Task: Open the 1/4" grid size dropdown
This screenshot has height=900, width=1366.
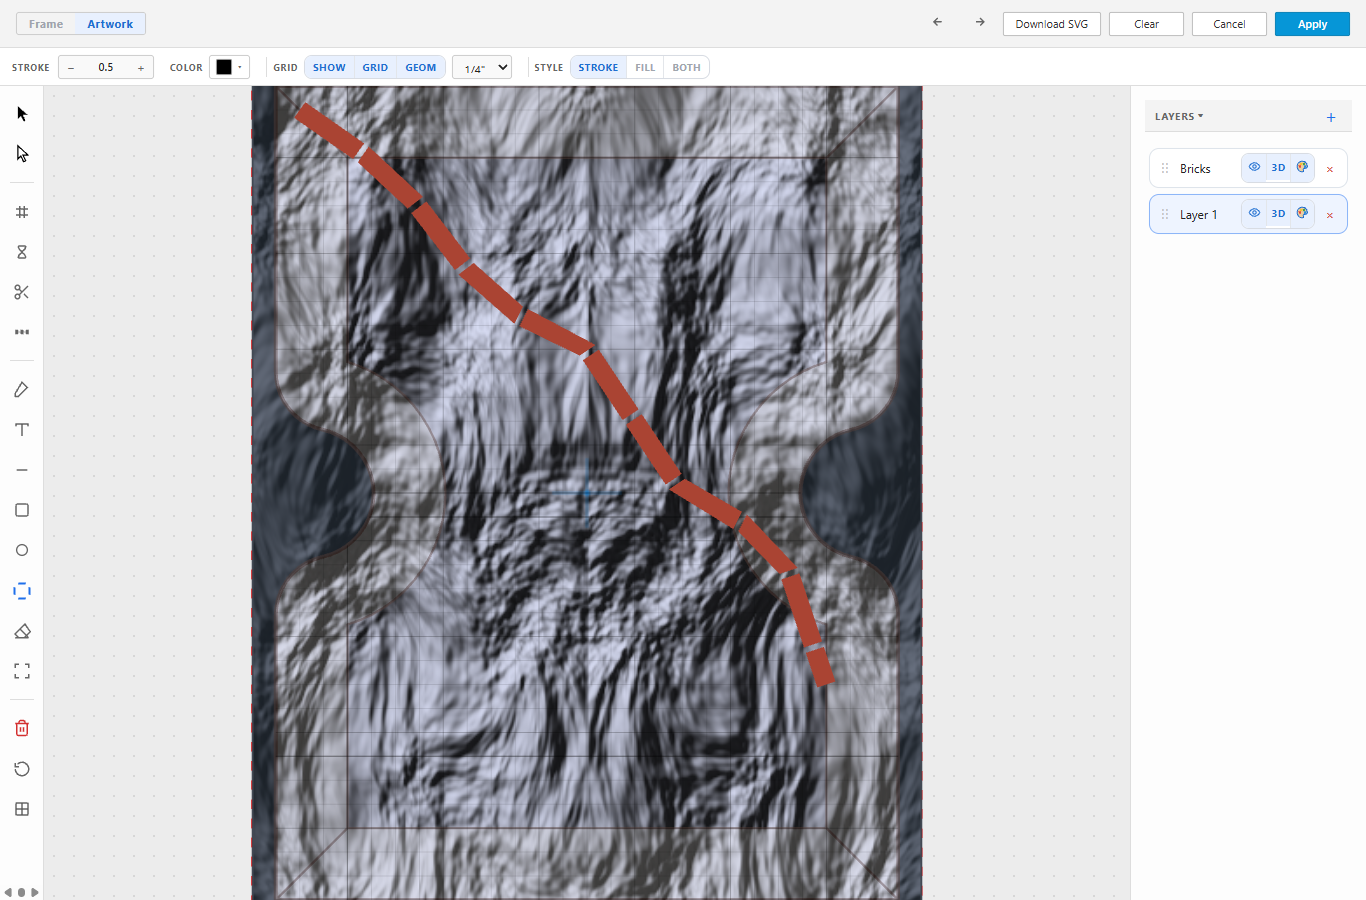Action: pos(482,67)
